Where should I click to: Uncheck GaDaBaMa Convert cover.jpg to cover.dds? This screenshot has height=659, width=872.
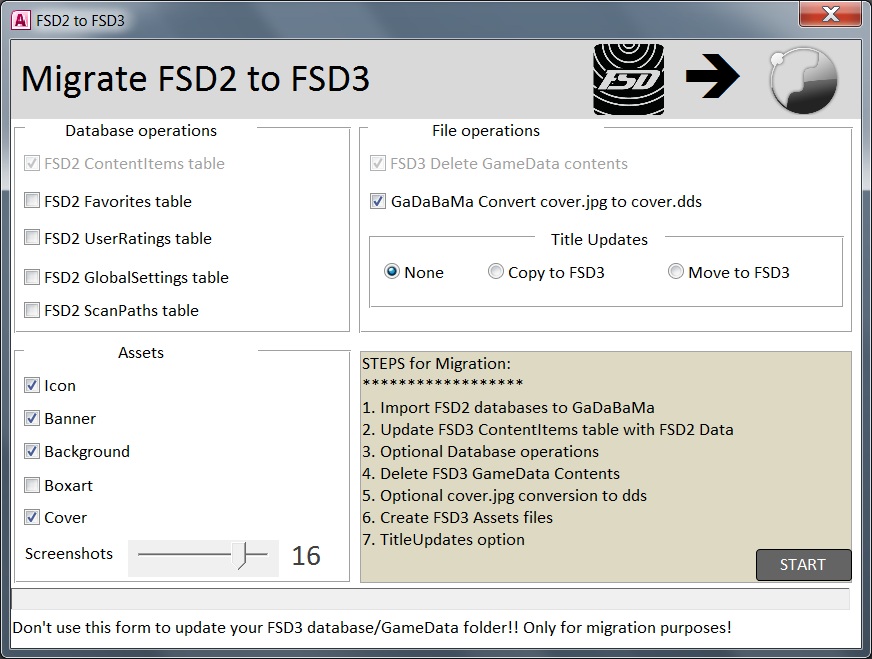pos(378,201)
